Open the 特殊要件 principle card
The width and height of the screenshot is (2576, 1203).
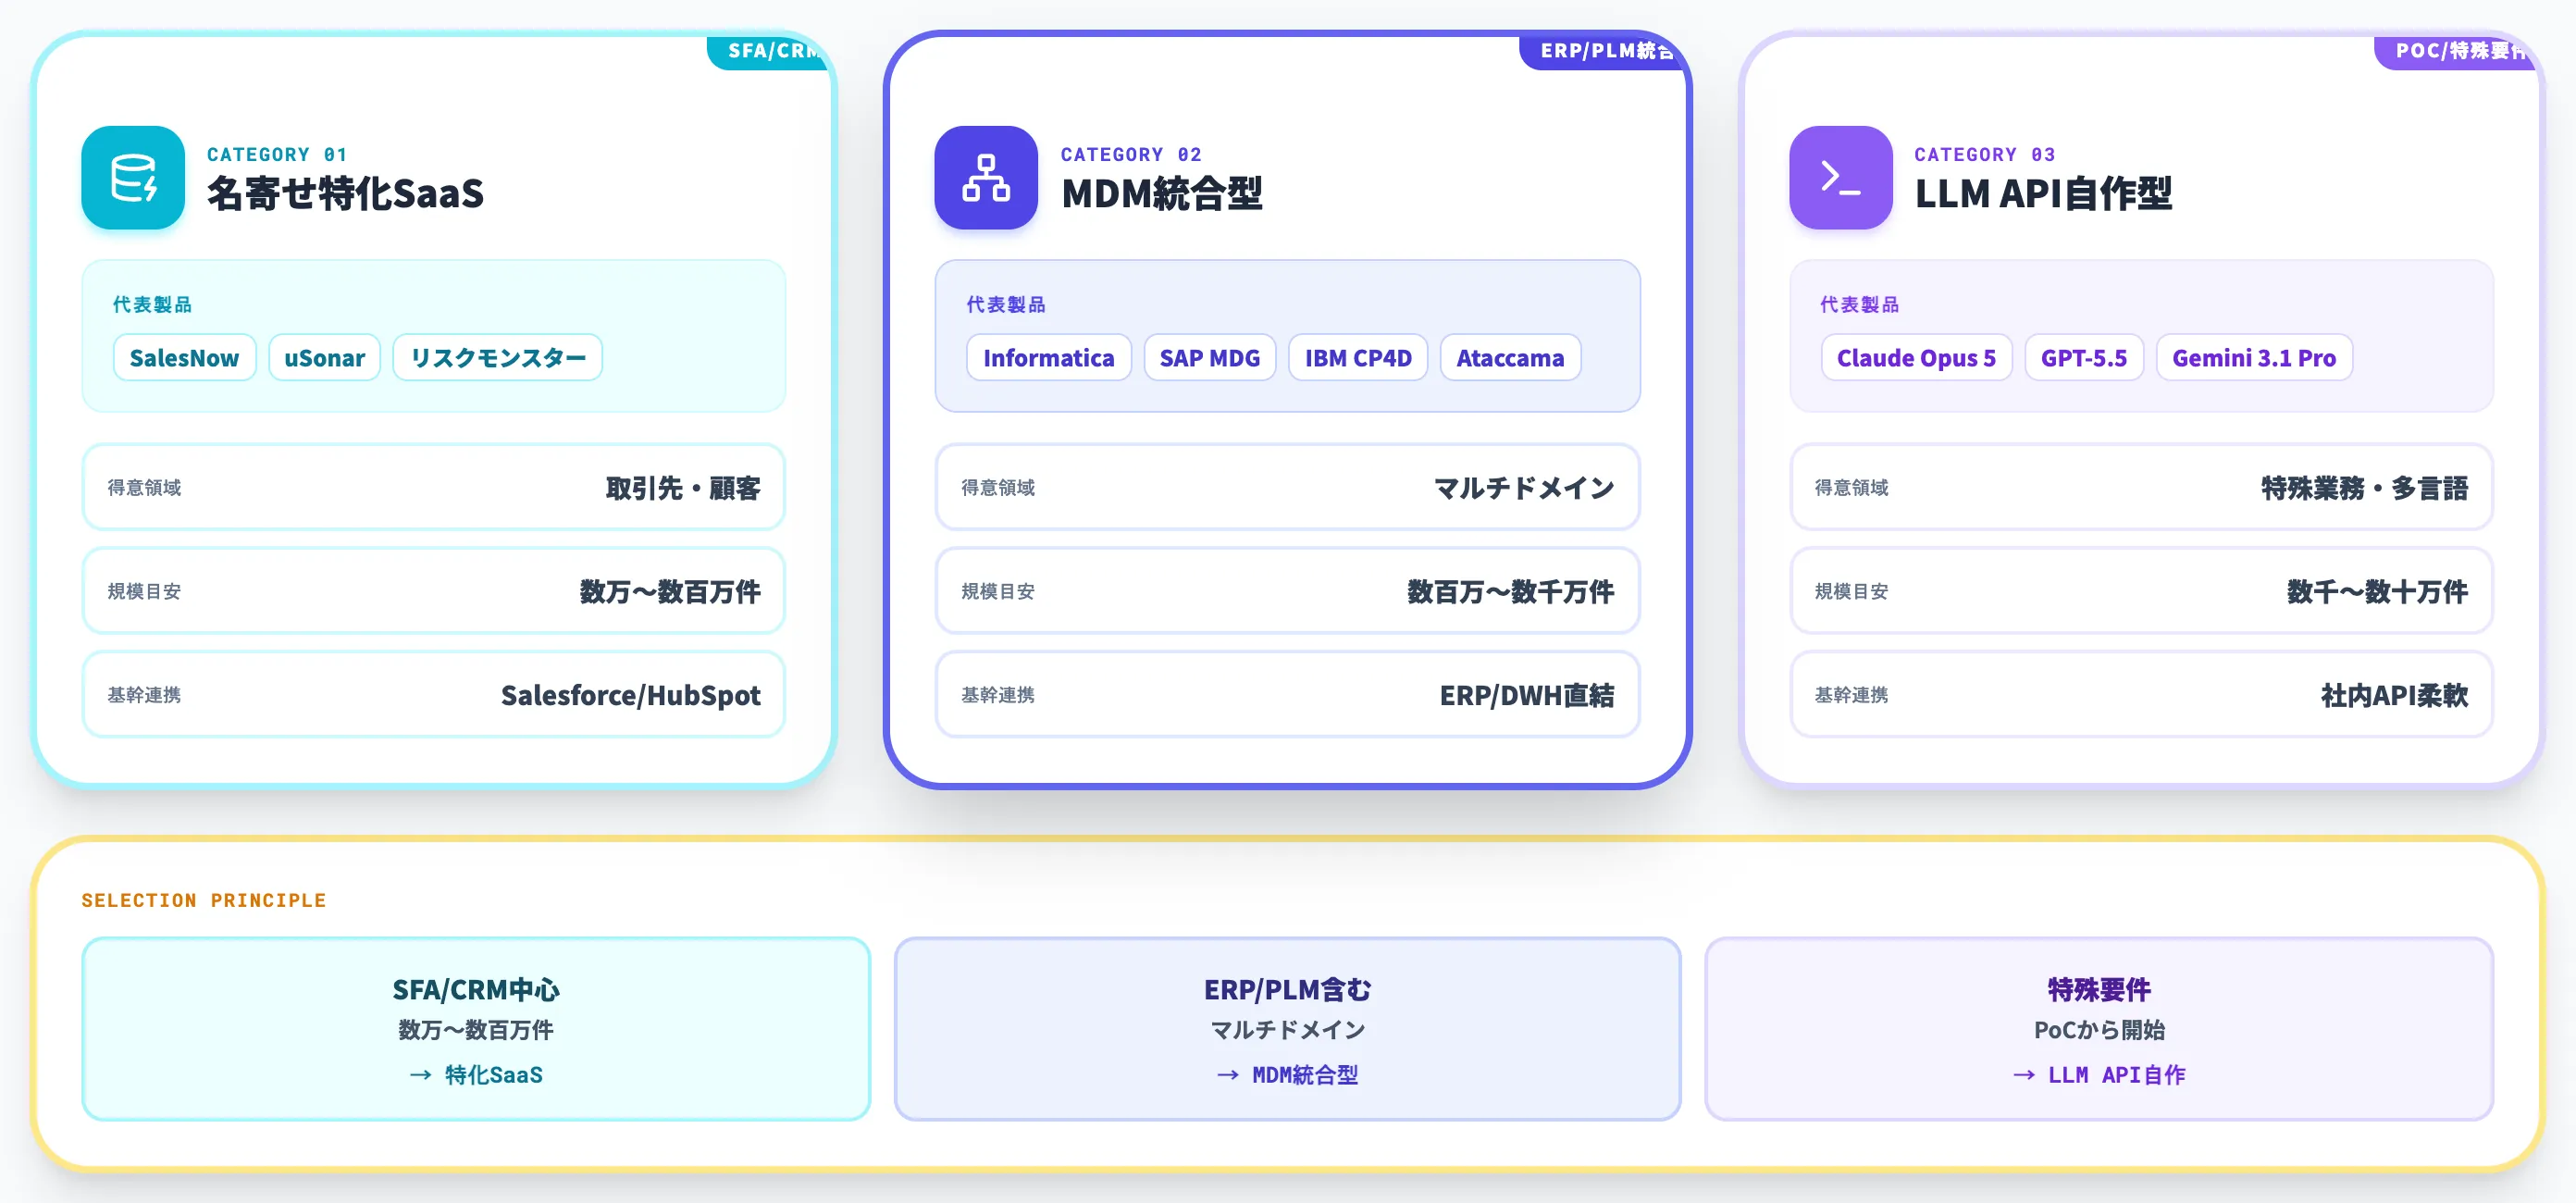pyautogui.click(x=2099, y=1029)
